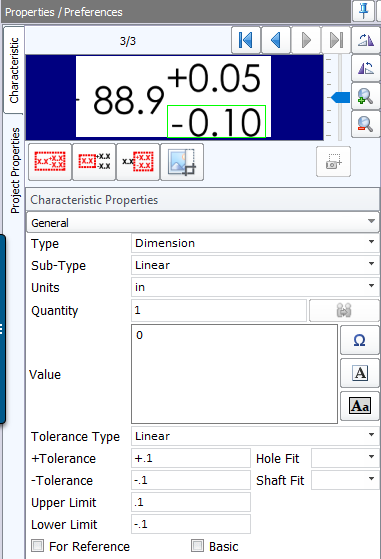
Task: Select the tolerance-only extraction box icon
Action: (x=138, y=162)
